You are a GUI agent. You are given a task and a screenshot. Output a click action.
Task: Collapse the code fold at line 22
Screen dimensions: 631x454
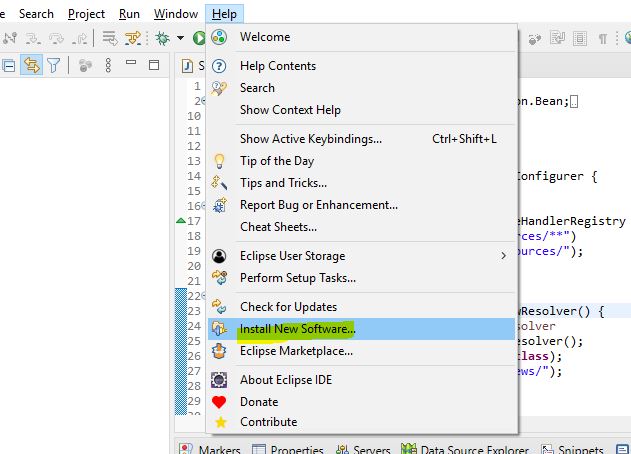click(x=204, y=296)
